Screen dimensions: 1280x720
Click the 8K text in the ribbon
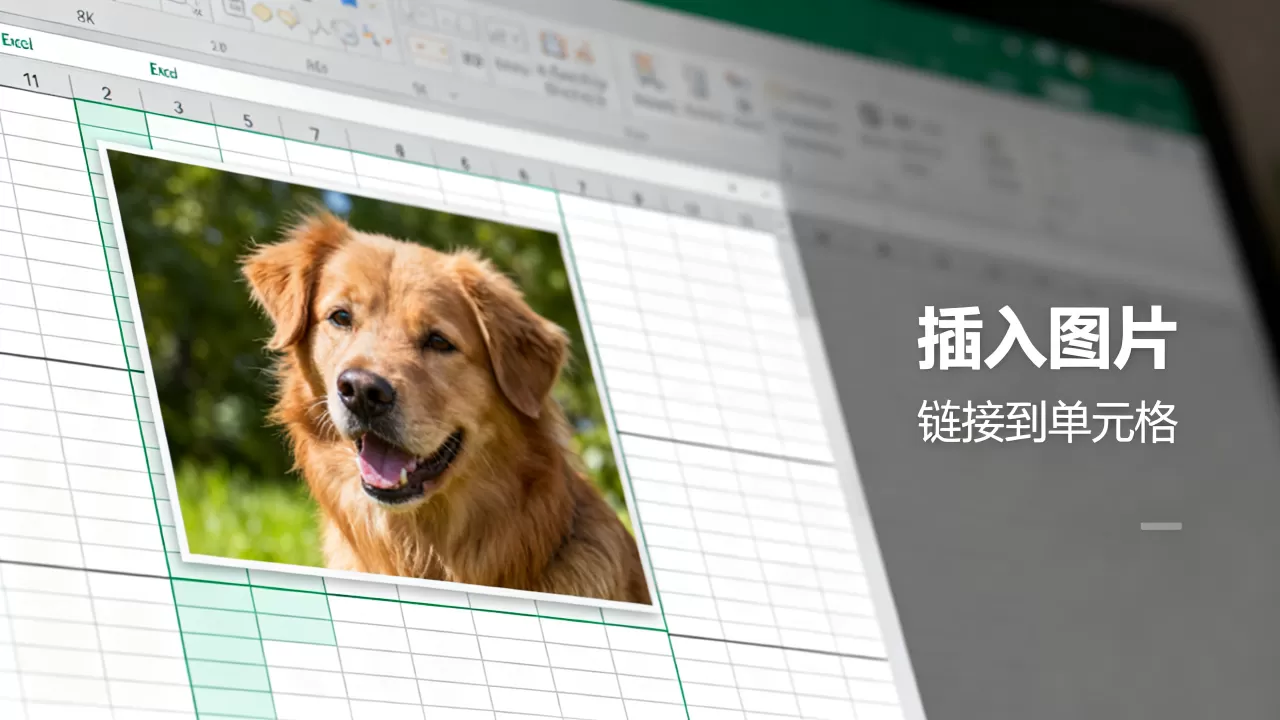pos(85,17)
